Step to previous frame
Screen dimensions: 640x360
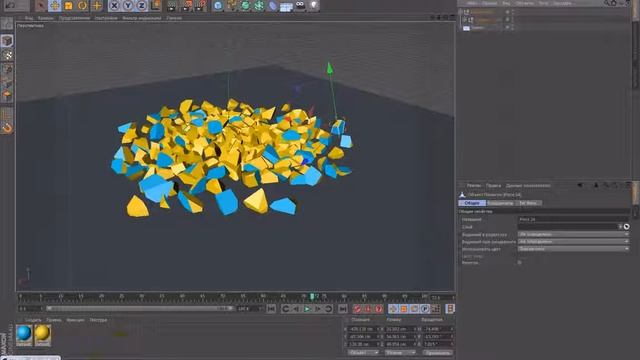(x=296, y=309)
